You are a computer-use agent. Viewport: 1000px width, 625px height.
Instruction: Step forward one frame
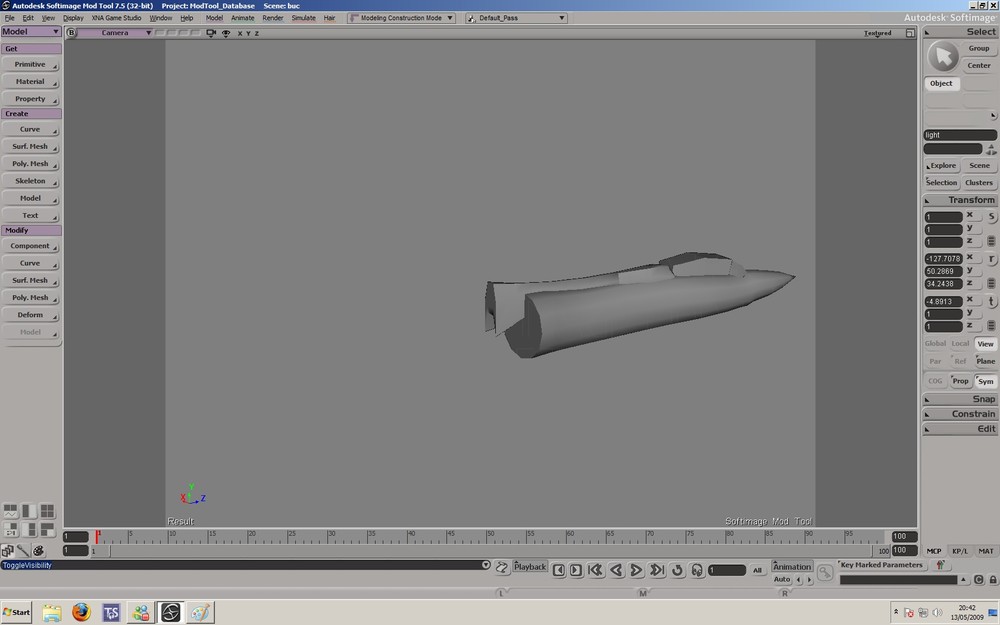pyautogui.click(x=576, y=570)
